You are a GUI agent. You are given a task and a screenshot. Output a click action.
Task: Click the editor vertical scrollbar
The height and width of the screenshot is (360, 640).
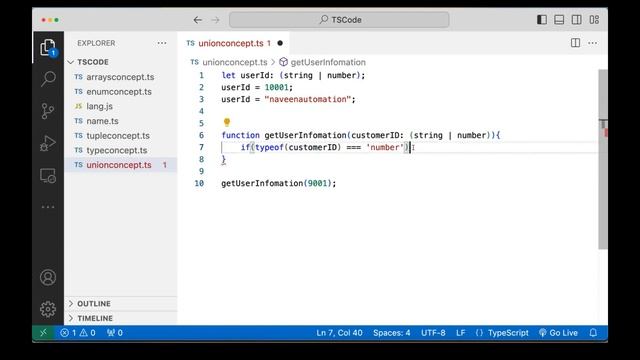coord(603,159)
